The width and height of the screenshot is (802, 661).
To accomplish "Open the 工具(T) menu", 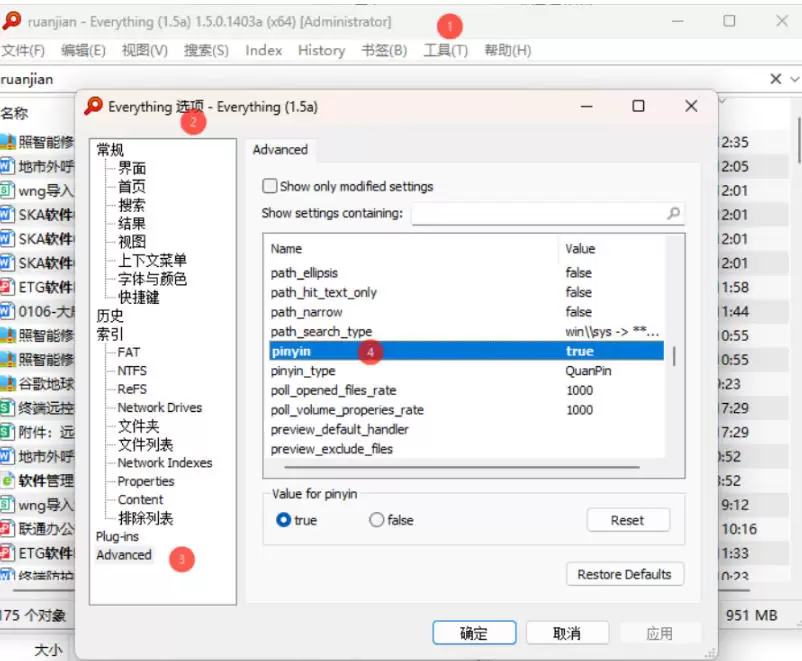I will [x=445, y=50].
